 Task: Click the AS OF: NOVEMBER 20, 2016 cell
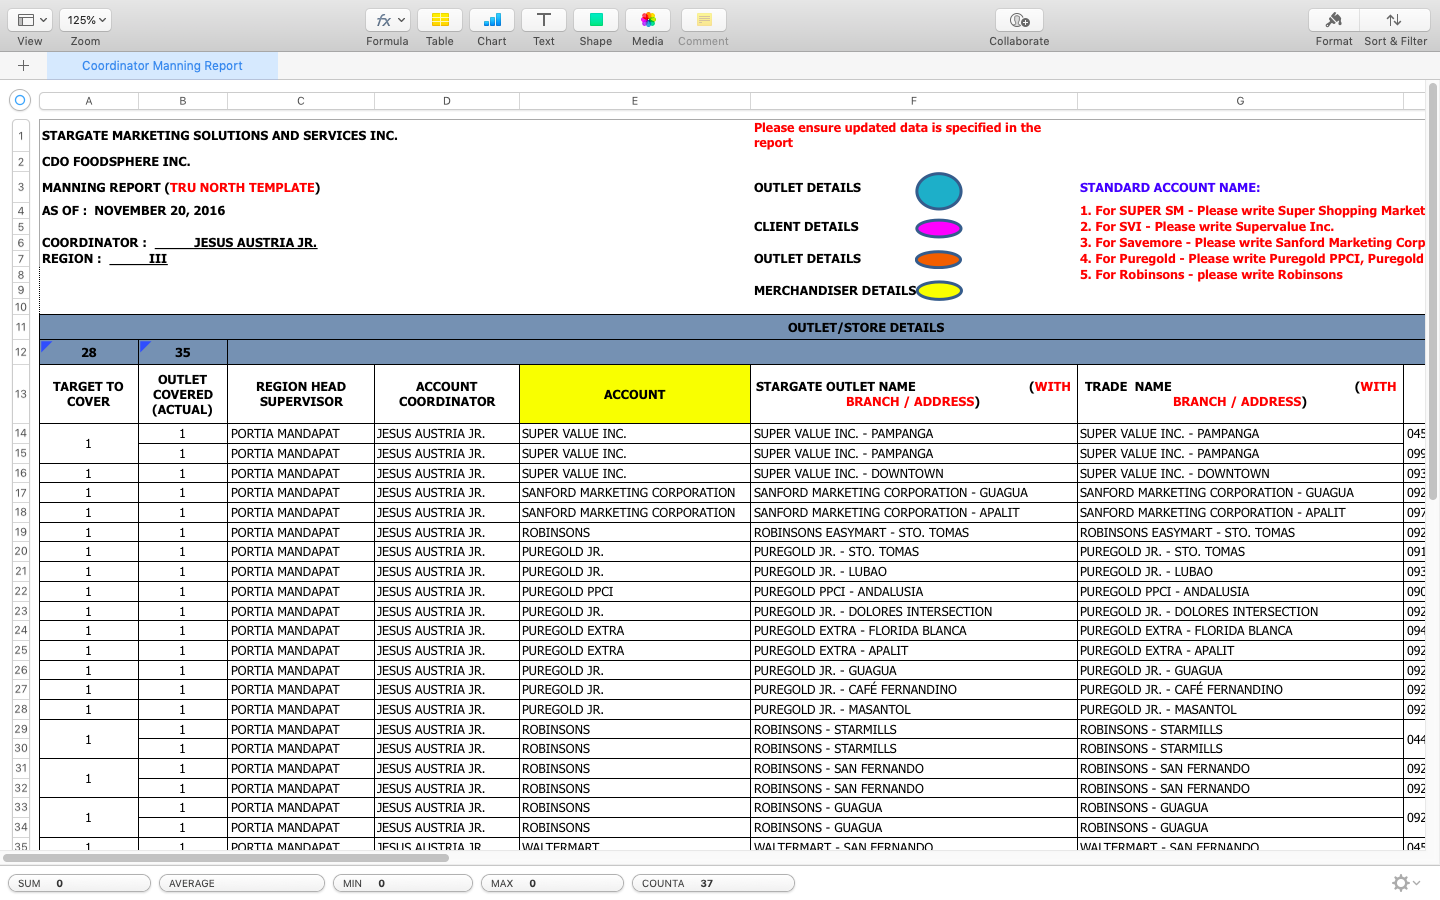pos(134,211)
